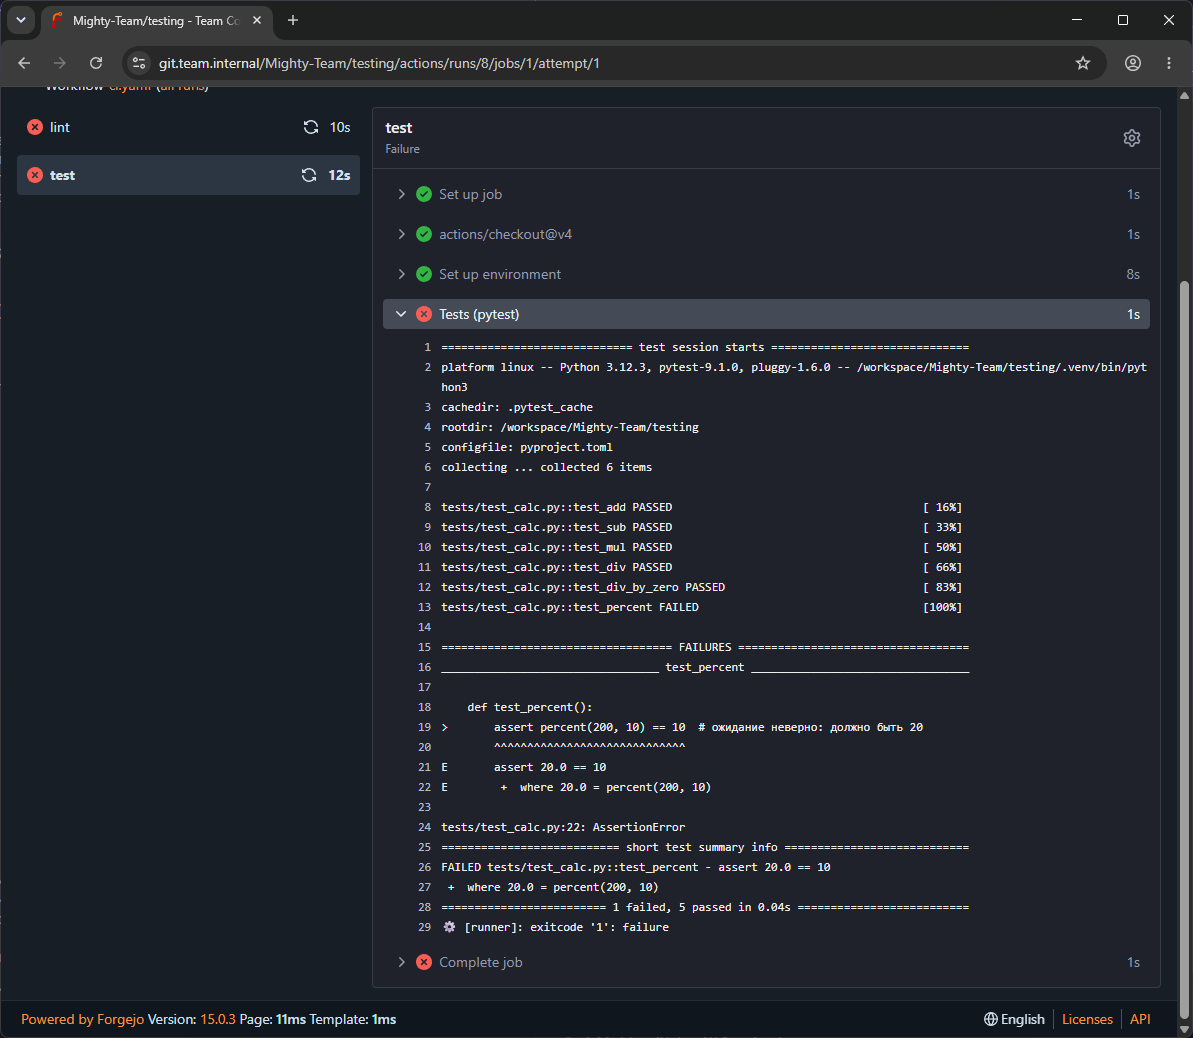Click 'rootdir: /workspace/Mighty-Team/testing' text
This screenshot has width=1193, height=1038.
point(570,428)
